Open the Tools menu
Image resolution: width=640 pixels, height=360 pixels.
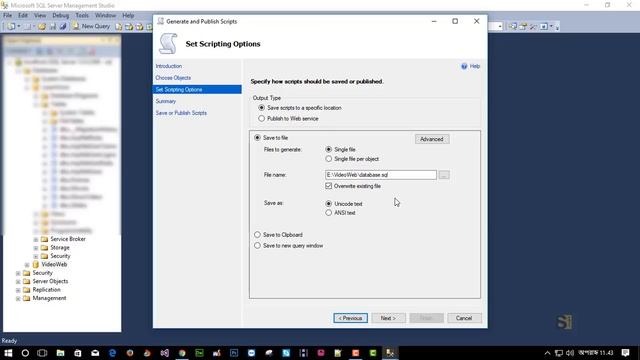point(82,16)
